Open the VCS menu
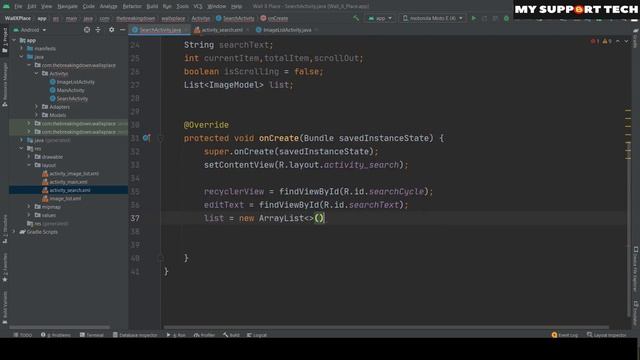 pos(198,6)
